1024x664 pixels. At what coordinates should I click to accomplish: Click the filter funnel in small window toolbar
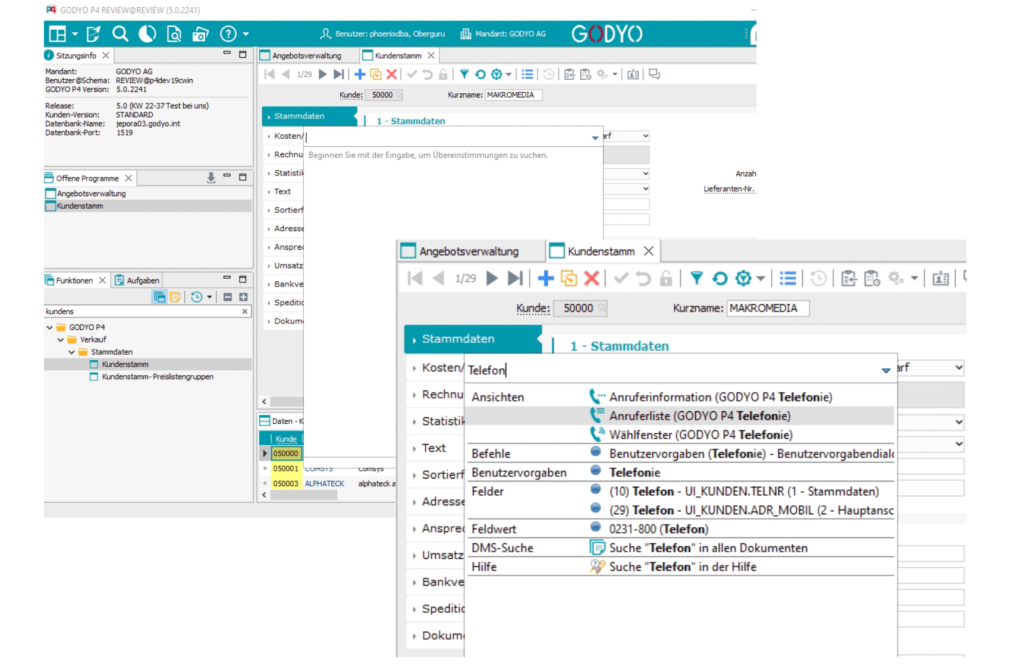pos(464,74)
